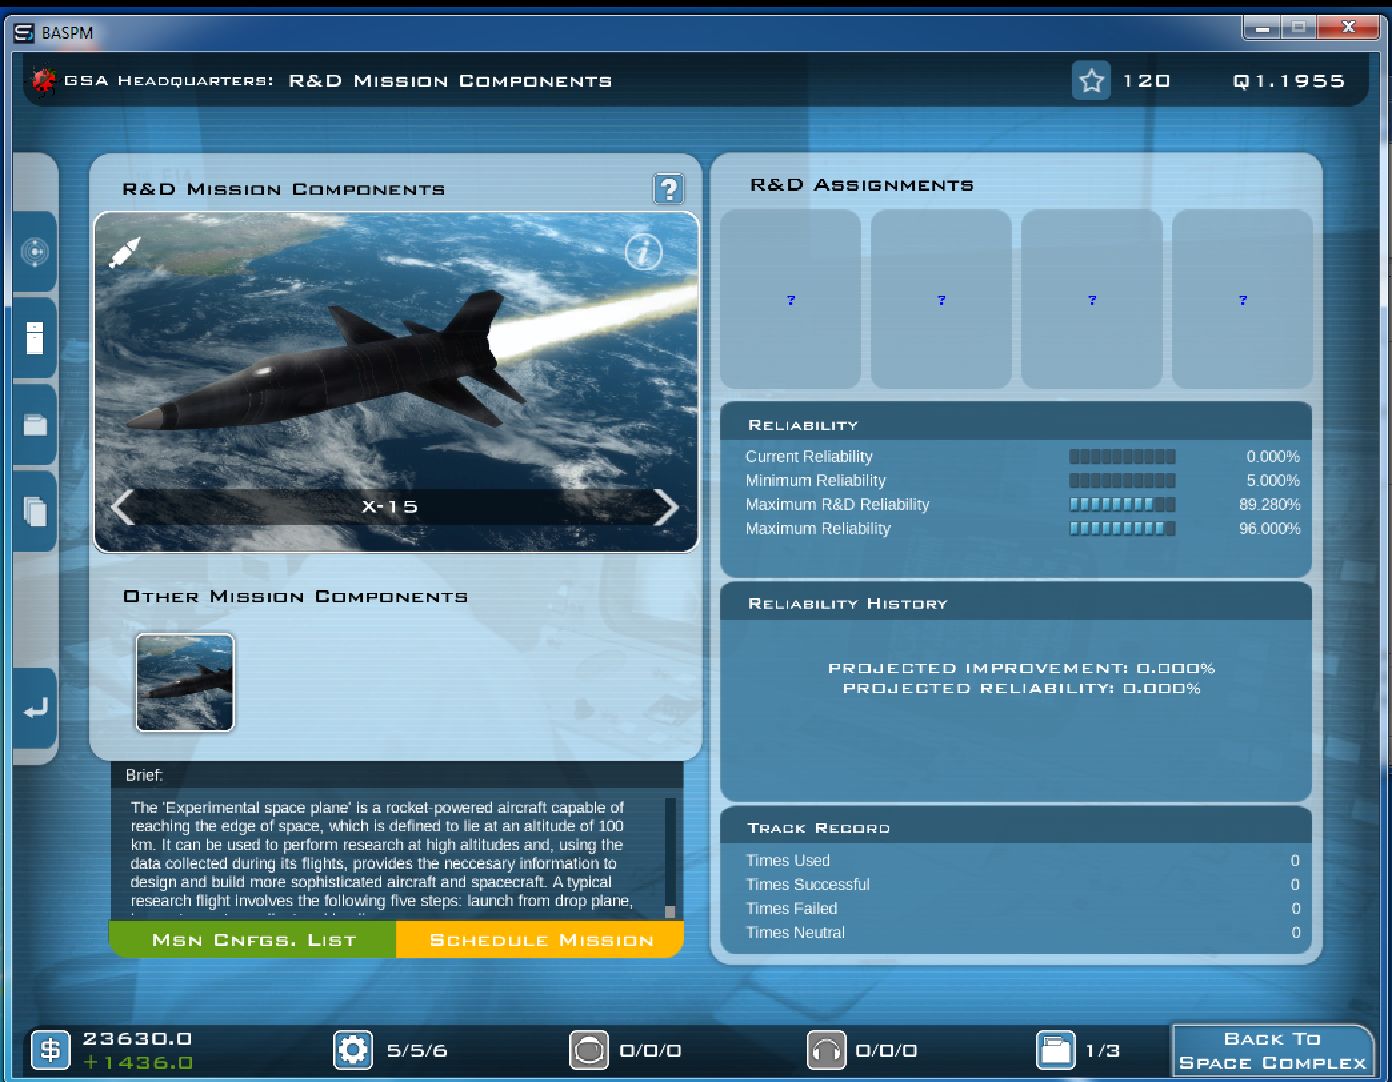Click Projected Reliability: 0.000% text
Screen dimensions: 1392x1082
(x=1021, y=688)
